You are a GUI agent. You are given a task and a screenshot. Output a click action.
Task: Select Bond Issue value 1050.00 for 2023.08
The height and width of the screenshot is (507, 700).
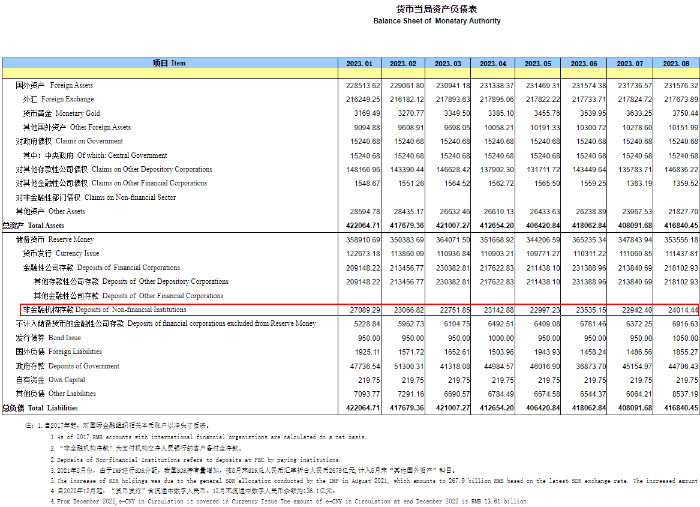(x=685, y=338)
